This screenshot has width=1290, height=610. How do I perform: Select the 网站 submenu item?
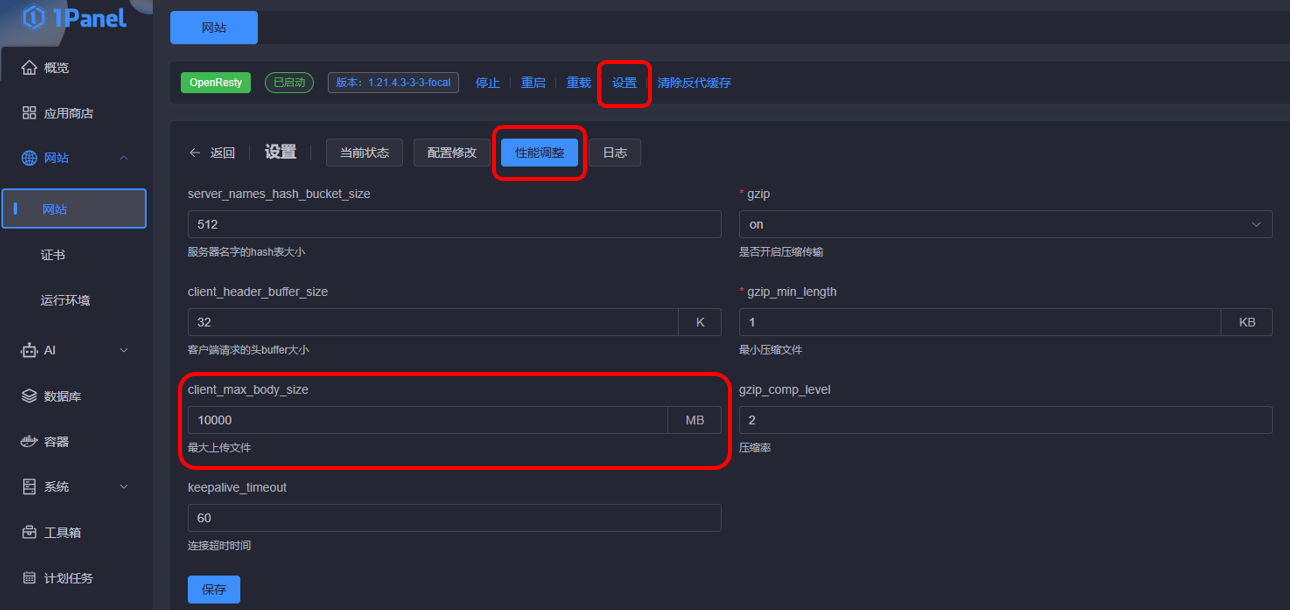pyautogui.click(x=74, y=209)
